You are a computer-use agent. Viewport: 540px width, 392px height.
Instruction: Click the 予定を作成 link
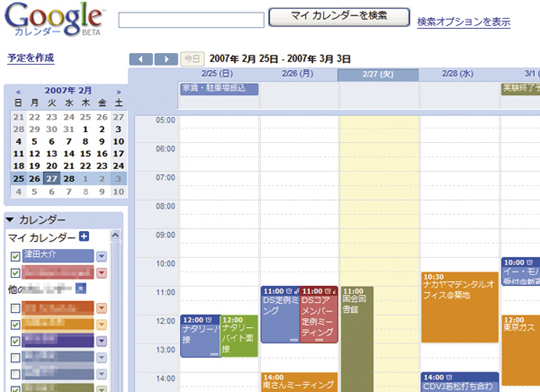coord(31,58)
